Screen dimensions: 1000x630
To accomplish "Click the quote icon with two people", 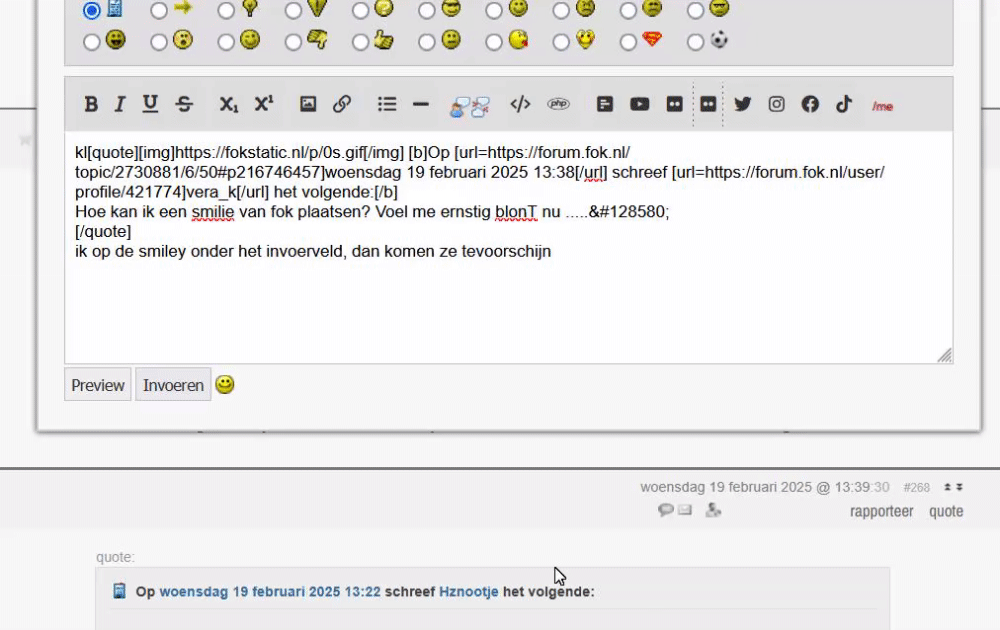I will (x=470, y=106).
